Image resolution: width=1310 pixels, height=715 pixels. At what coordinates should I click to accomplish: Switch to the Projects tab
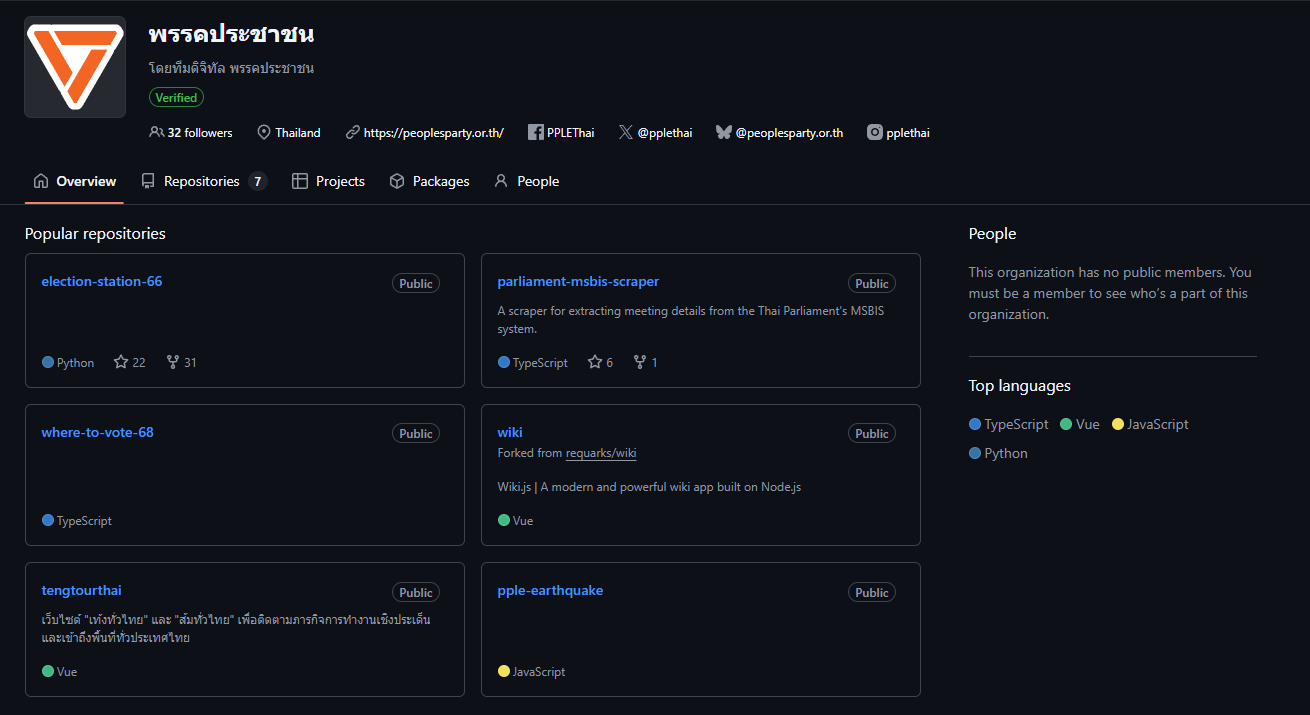(x=328, y=181)
